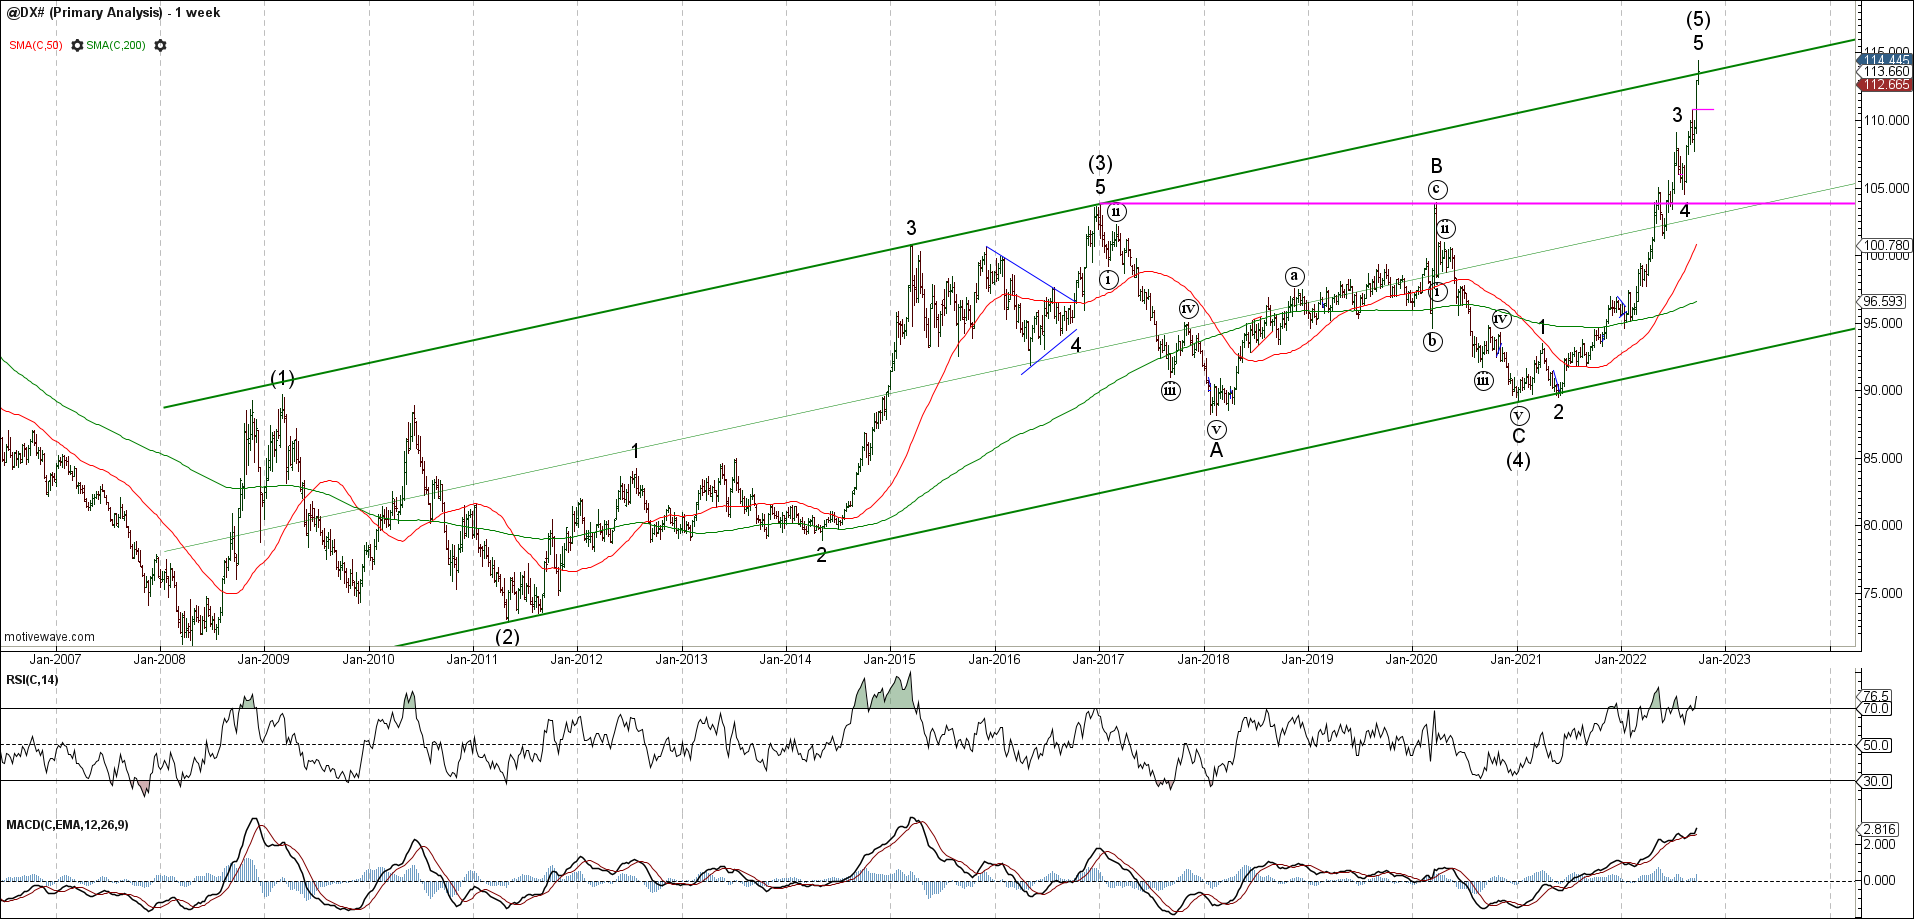The width and height of the screenshot is (1914, 919).
Task: Open settings gear for SMA(C,50)
Action: pos(77,46)
